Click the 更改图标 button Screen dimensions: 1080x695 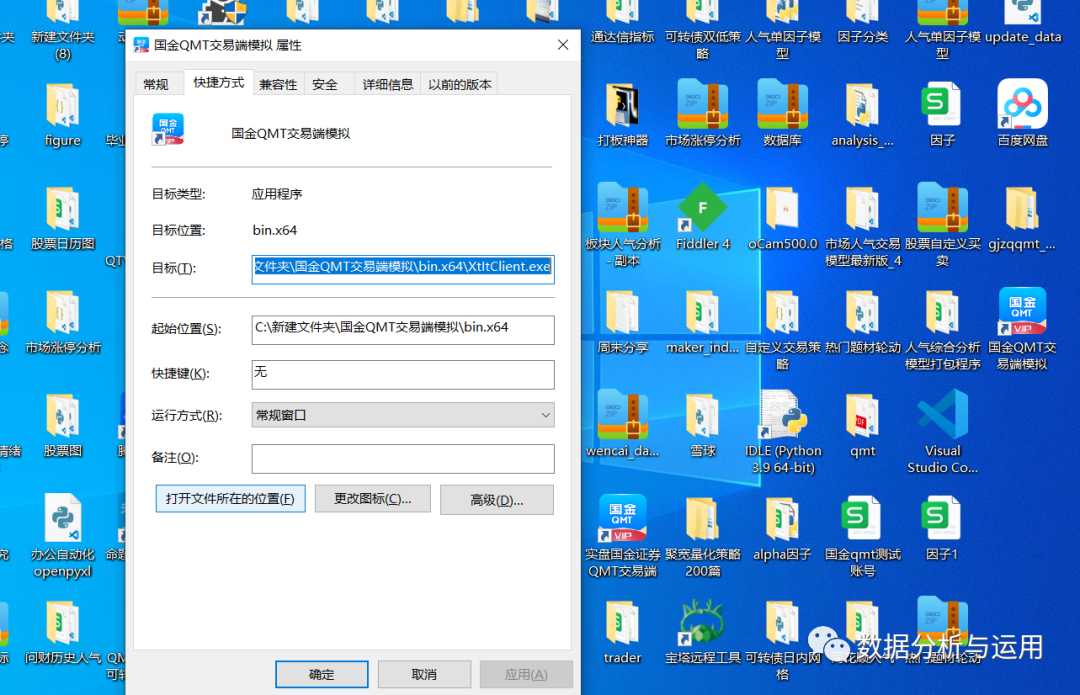[x=373, y=499]
